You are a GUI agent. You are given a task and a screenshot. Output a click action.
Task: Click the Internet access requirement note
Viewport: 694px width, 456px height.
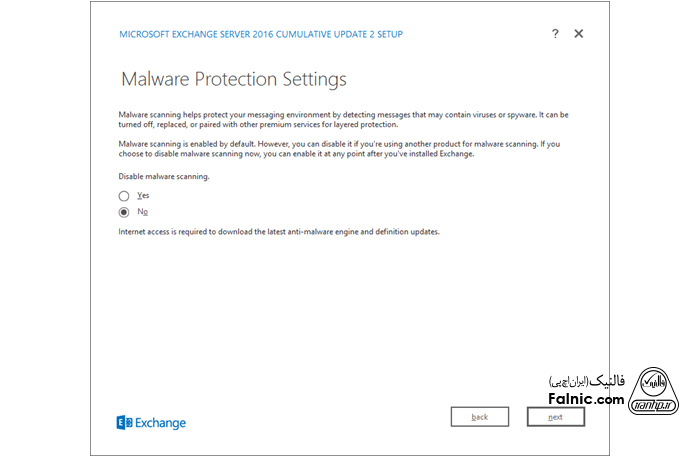coord(278,232)
